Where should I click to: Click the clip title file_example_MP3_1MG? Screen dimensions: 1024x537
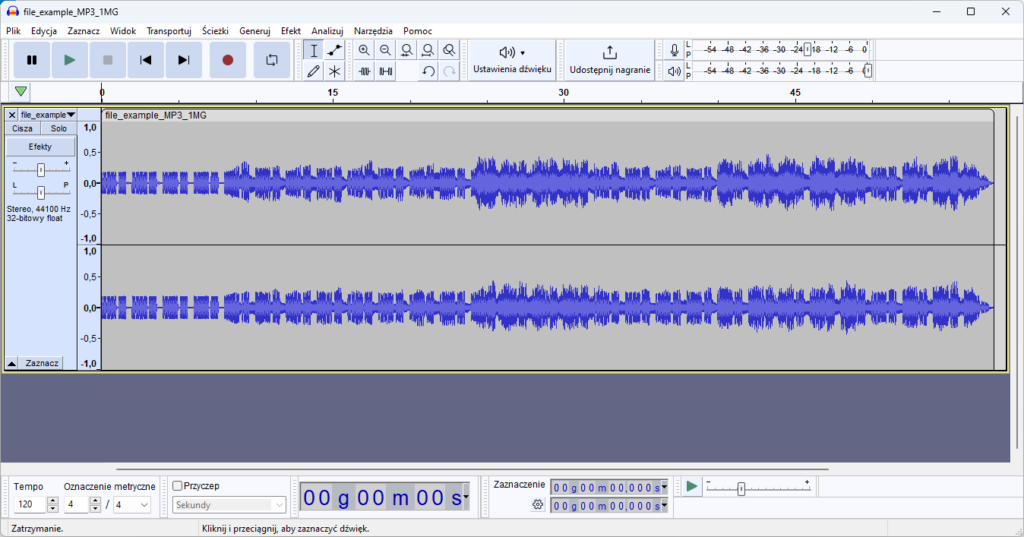point(155,116)
